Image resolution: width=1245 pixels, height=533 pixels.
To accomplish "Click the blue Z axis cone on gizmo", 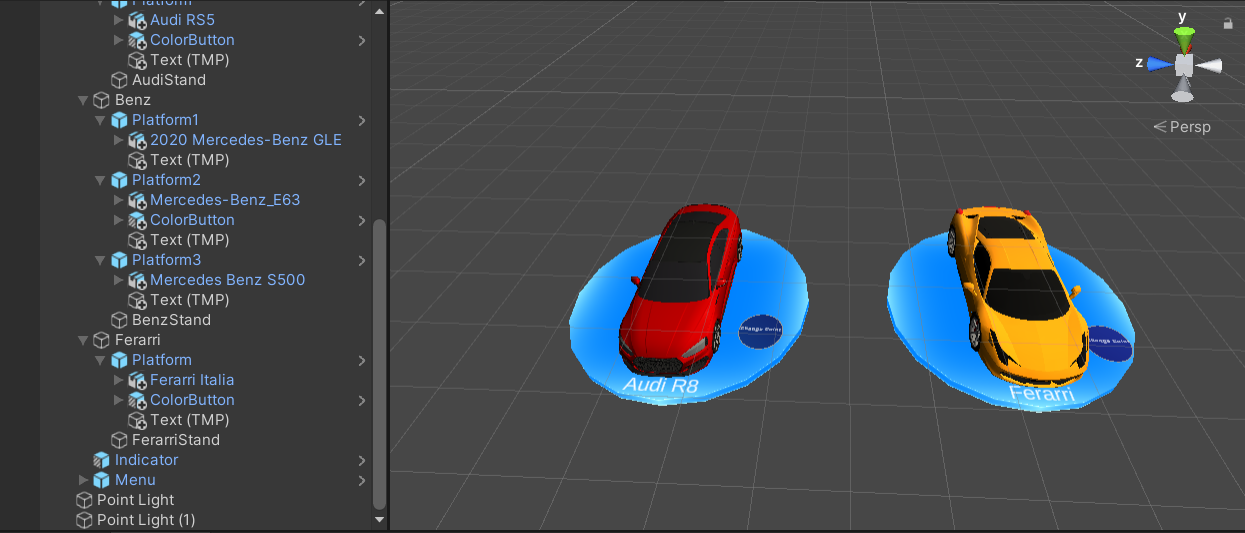I will (1160, 64).
